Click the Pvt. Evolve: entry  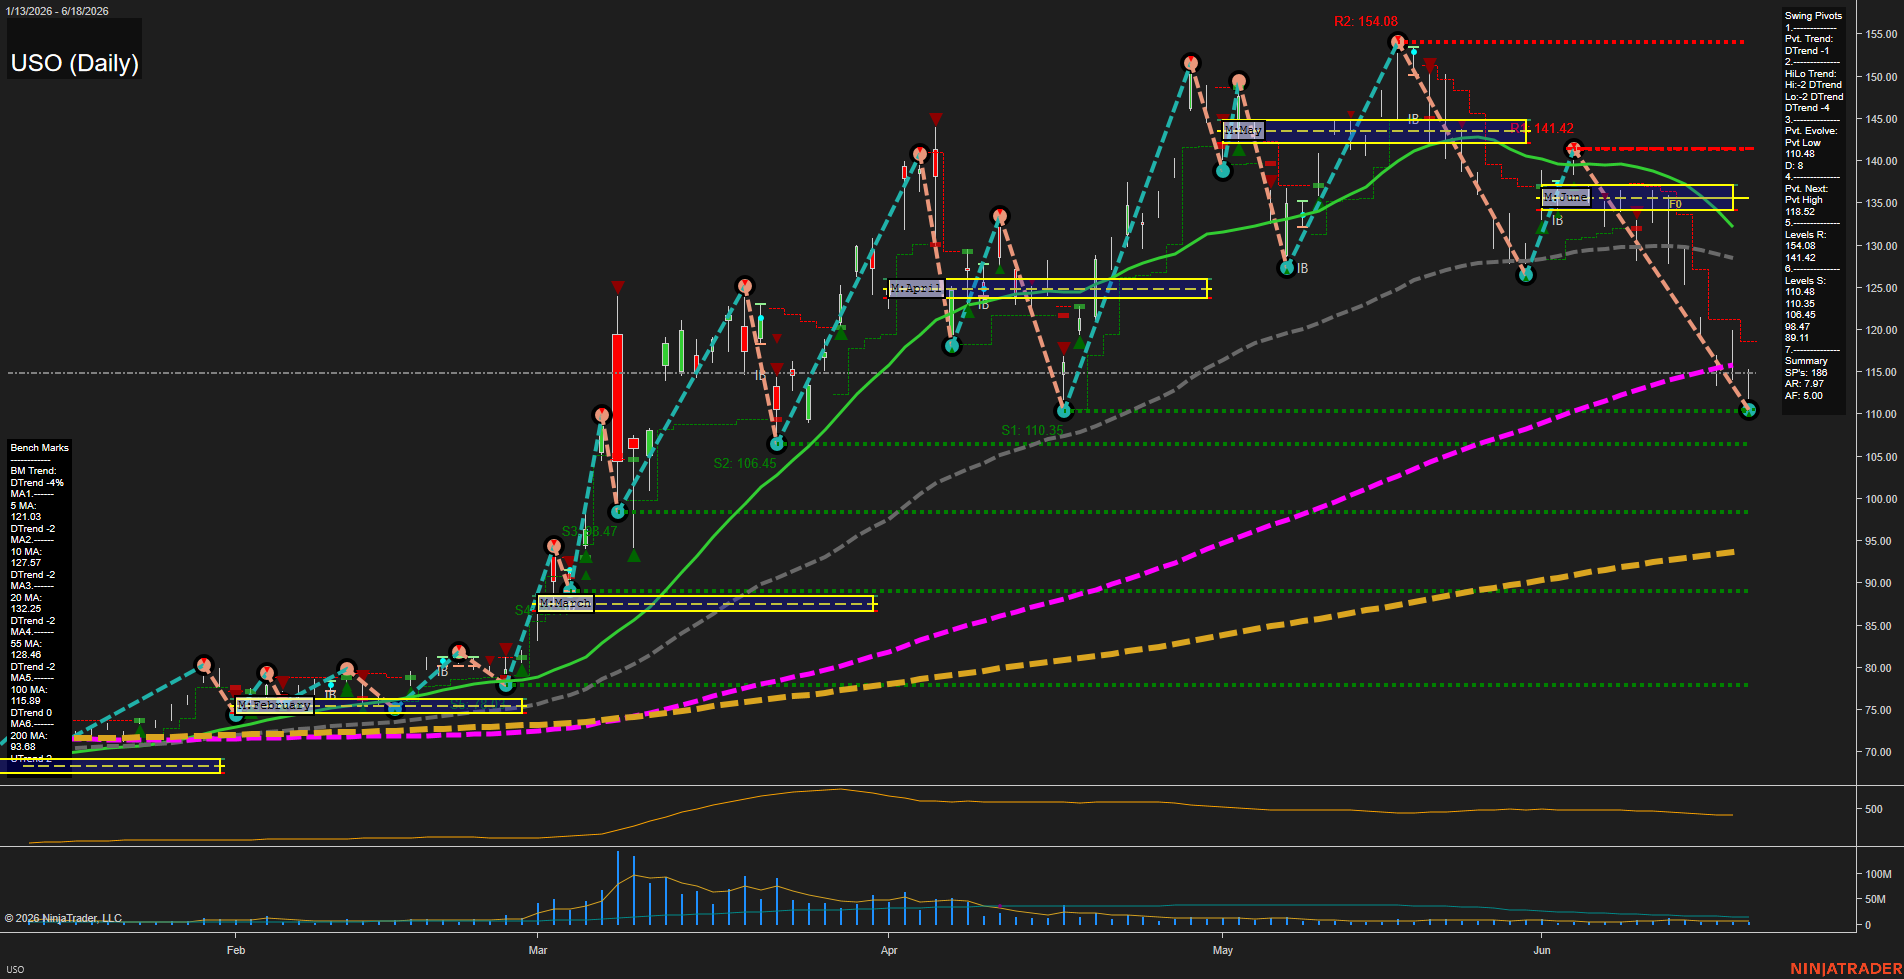(x=1811, y=131)
